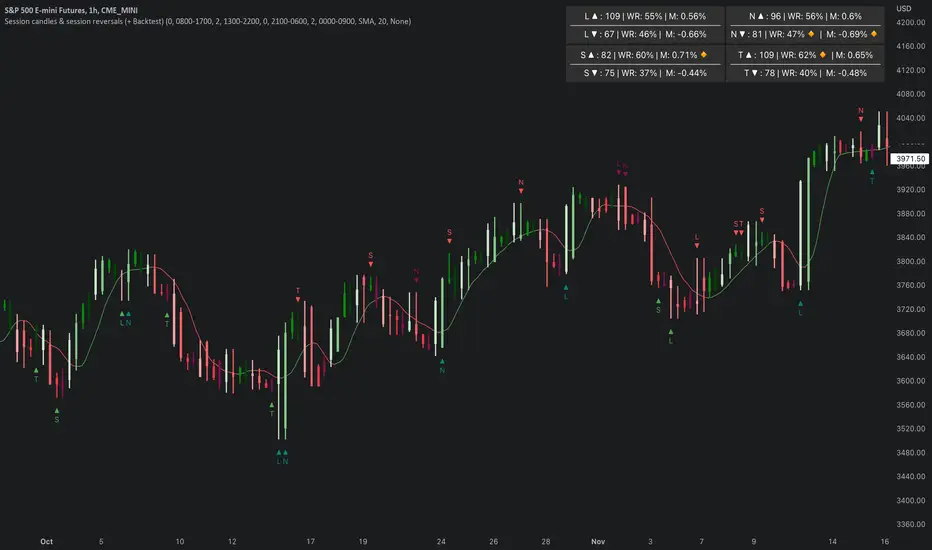
Task: Select the T▼ : 78 stats cell
Action: pyautogui.click(x=804, y=73)
